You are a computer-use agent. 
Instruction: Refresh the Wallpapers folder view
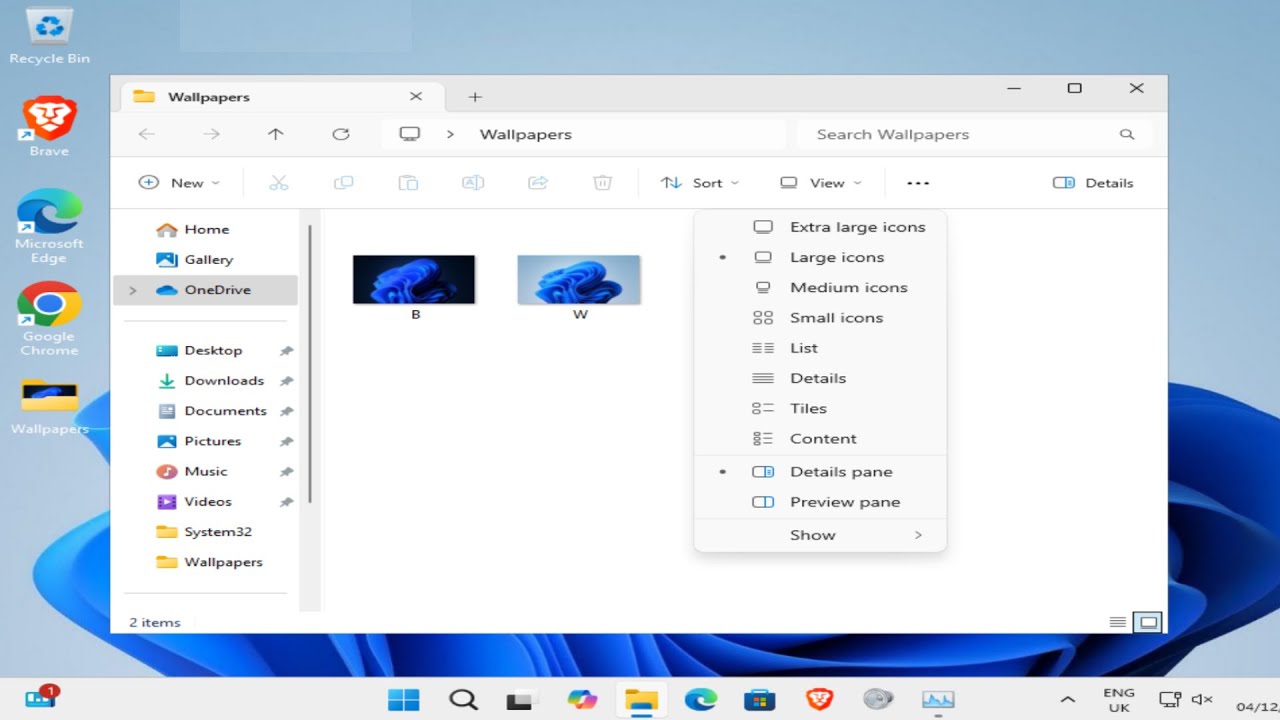(x=341, y=134)
